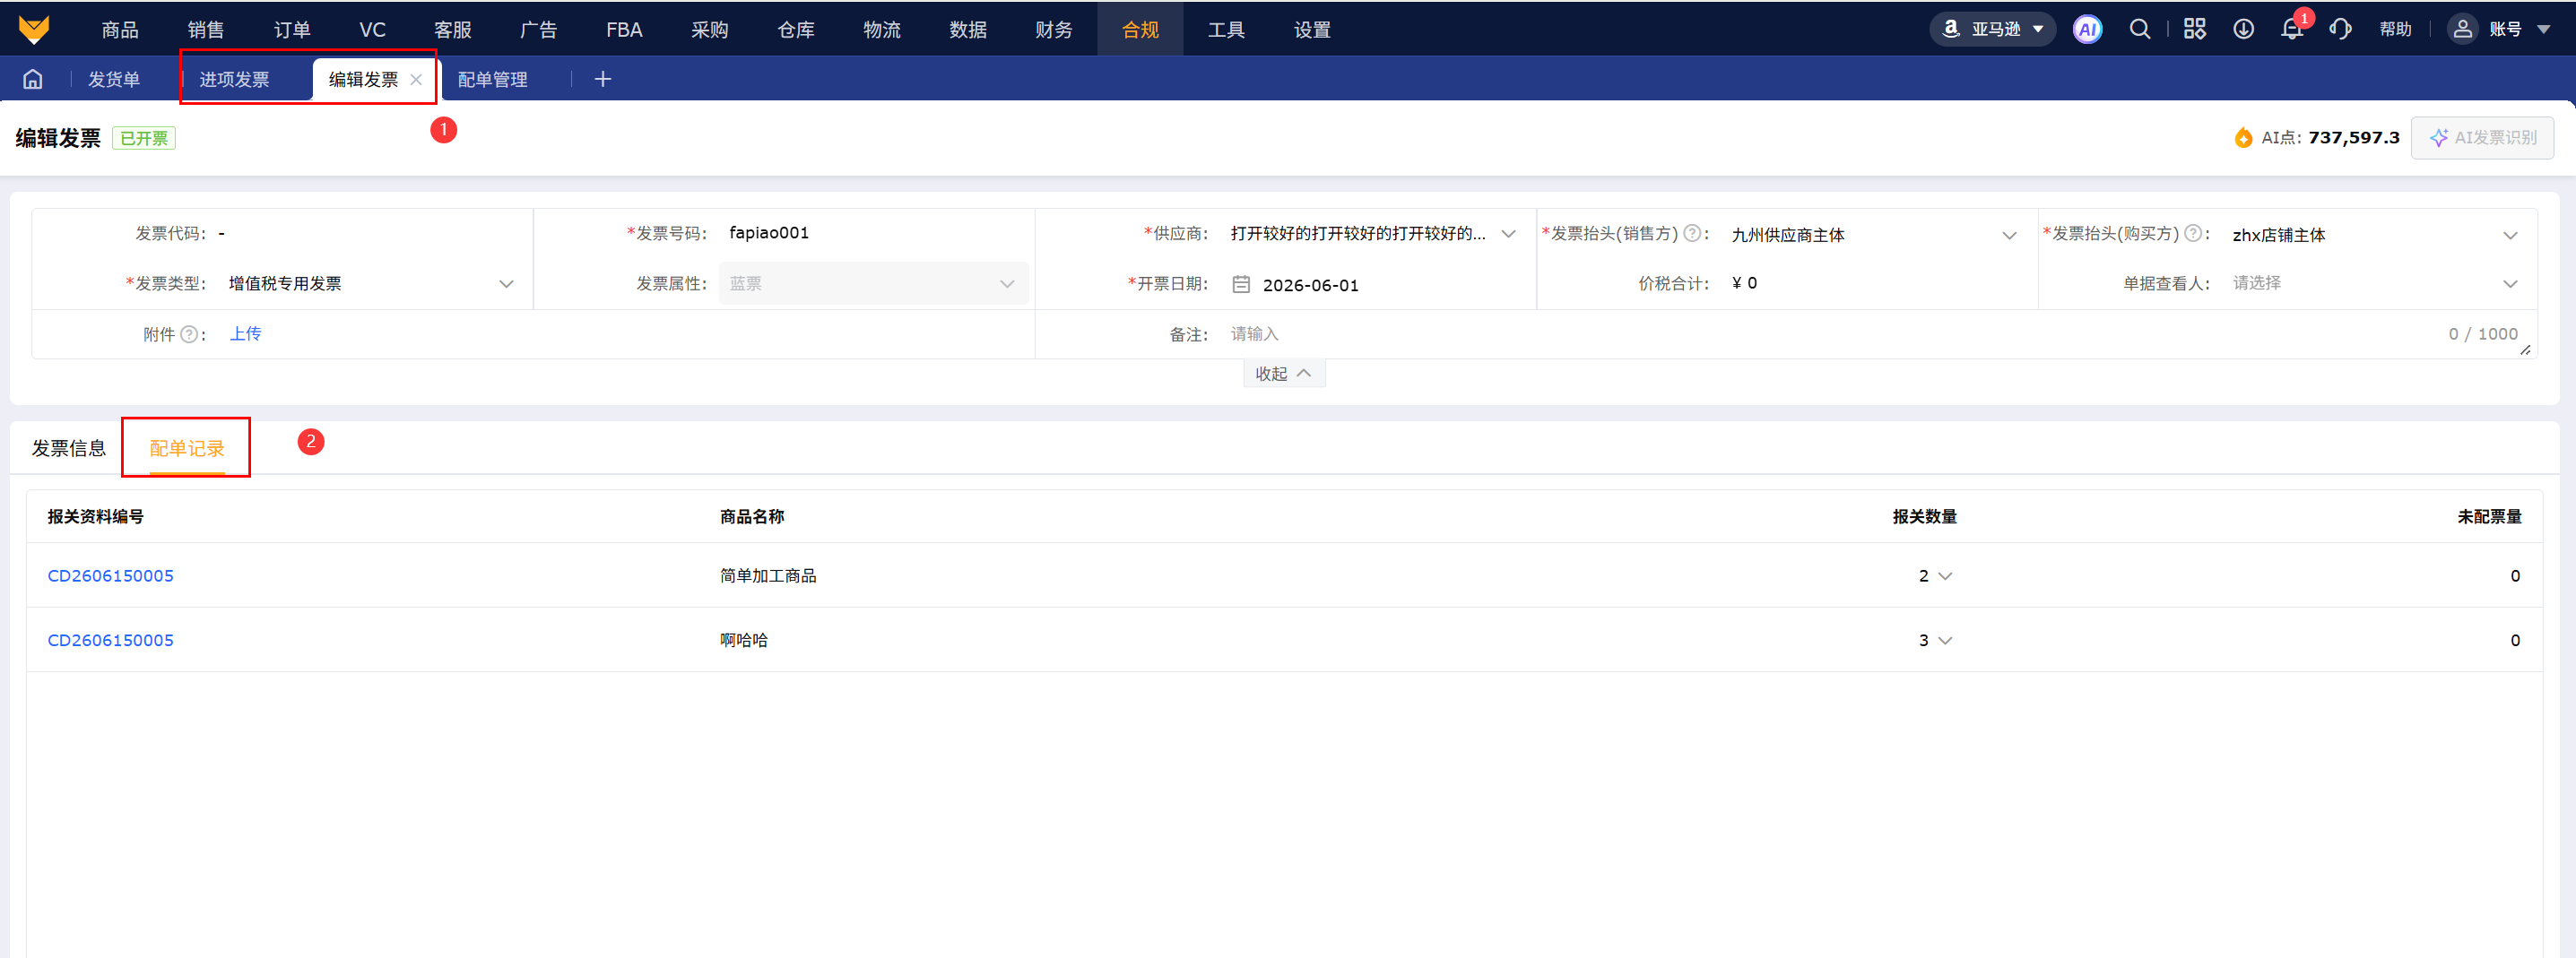Click the 附件 help question icon
Image resolution: width=2576 pixels, height=958 pixels.
tap(189, 334)
